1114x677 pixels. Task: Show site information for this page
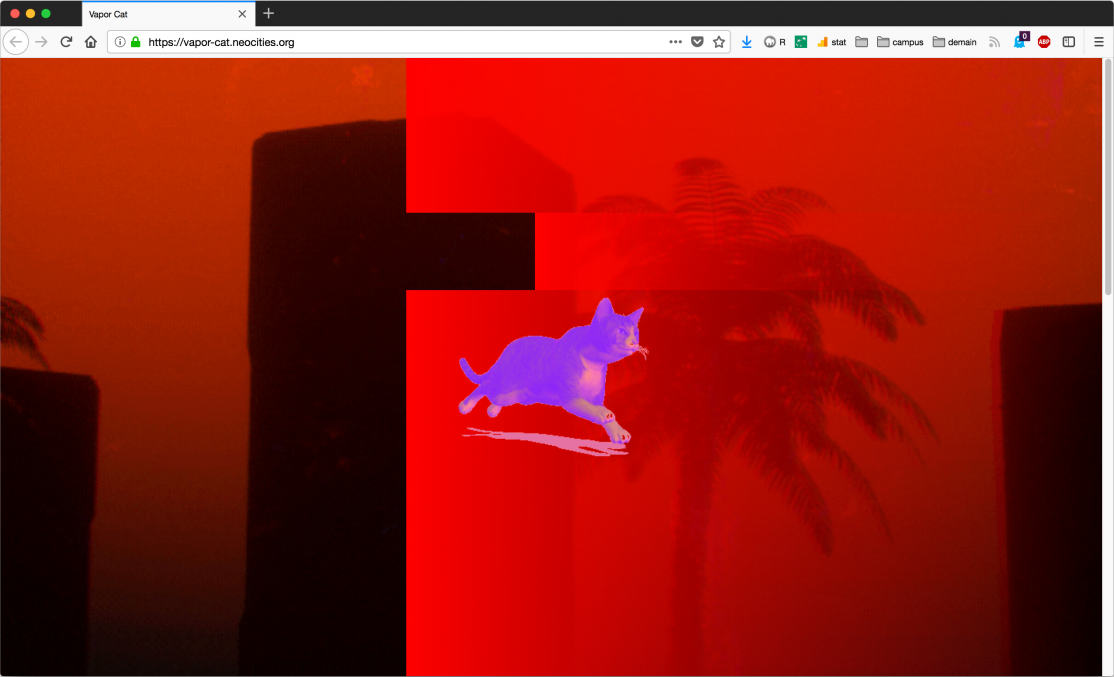(120, 42)
